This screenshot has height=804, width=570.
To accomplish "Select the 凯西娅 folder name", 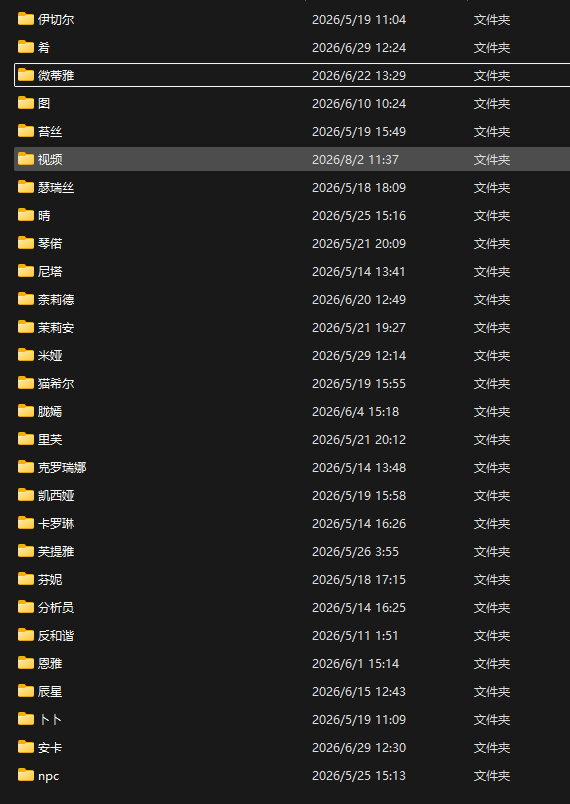I will [56, 495].
